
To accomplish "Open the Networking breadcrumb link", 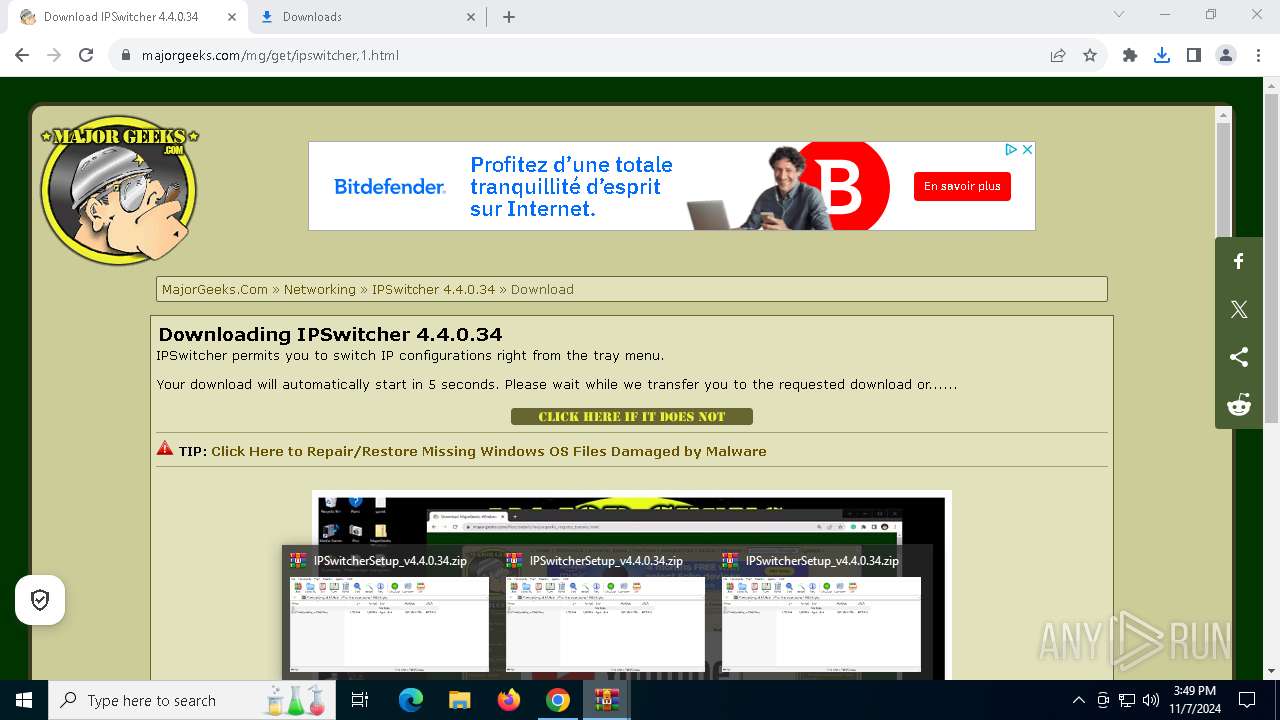I will click(x=320, y=289).
